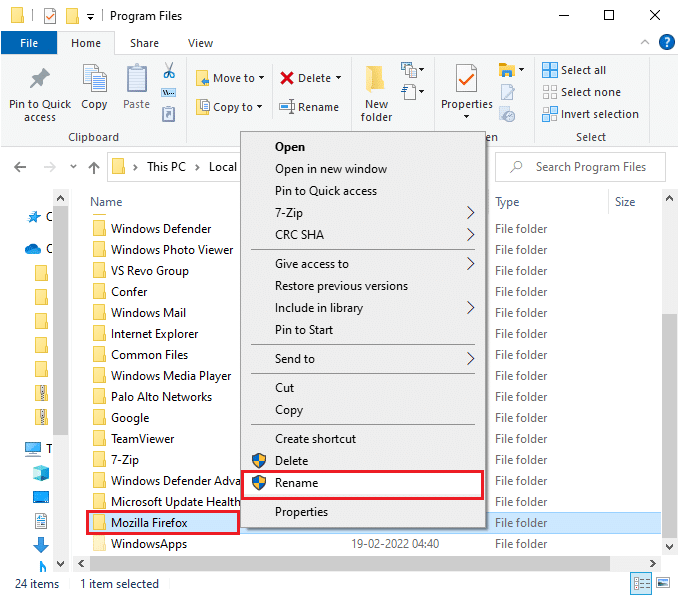680x596 pixels.
Task: Switch to Details view icon in status bar
Action: 641,583
